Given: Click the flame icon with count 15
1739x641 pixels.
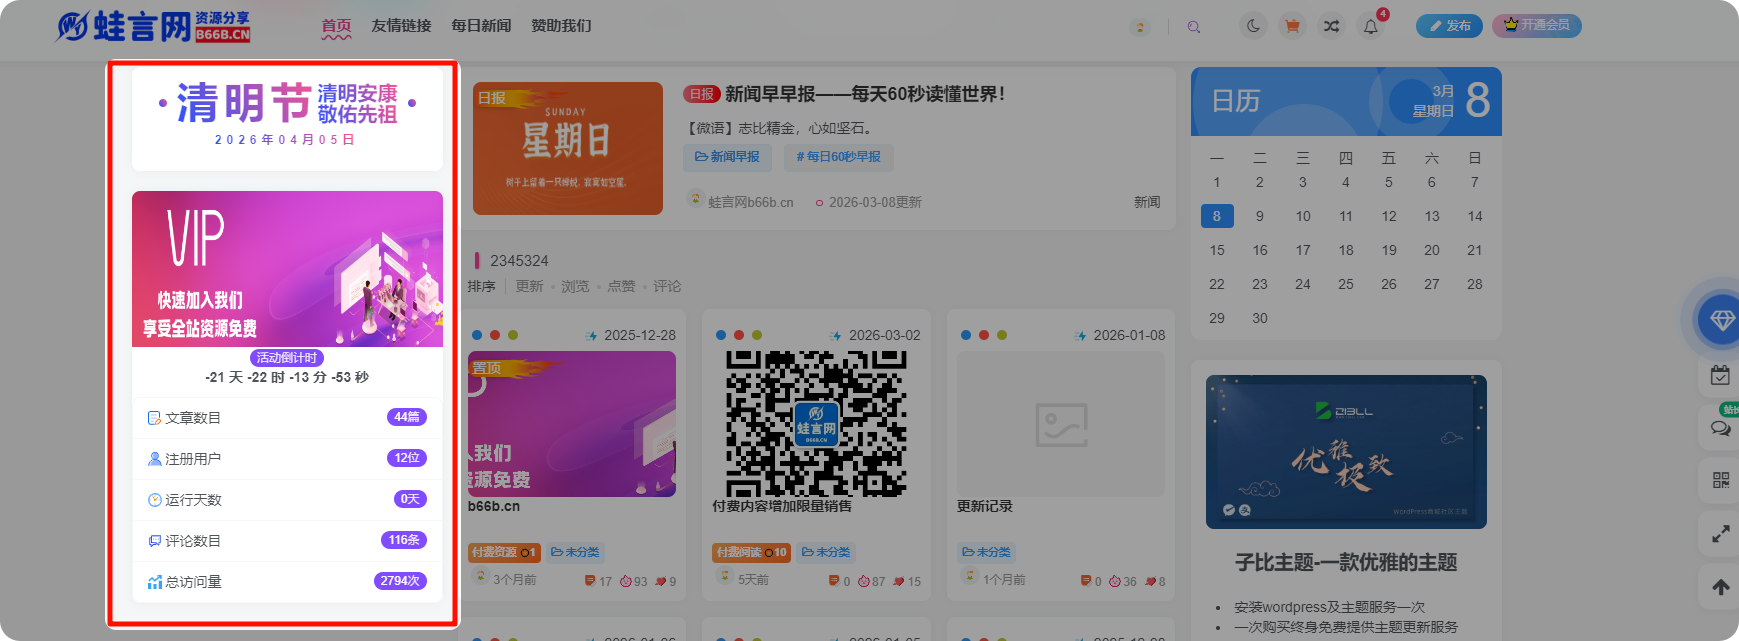Looking at the screenshot, I should coord(898,581).
